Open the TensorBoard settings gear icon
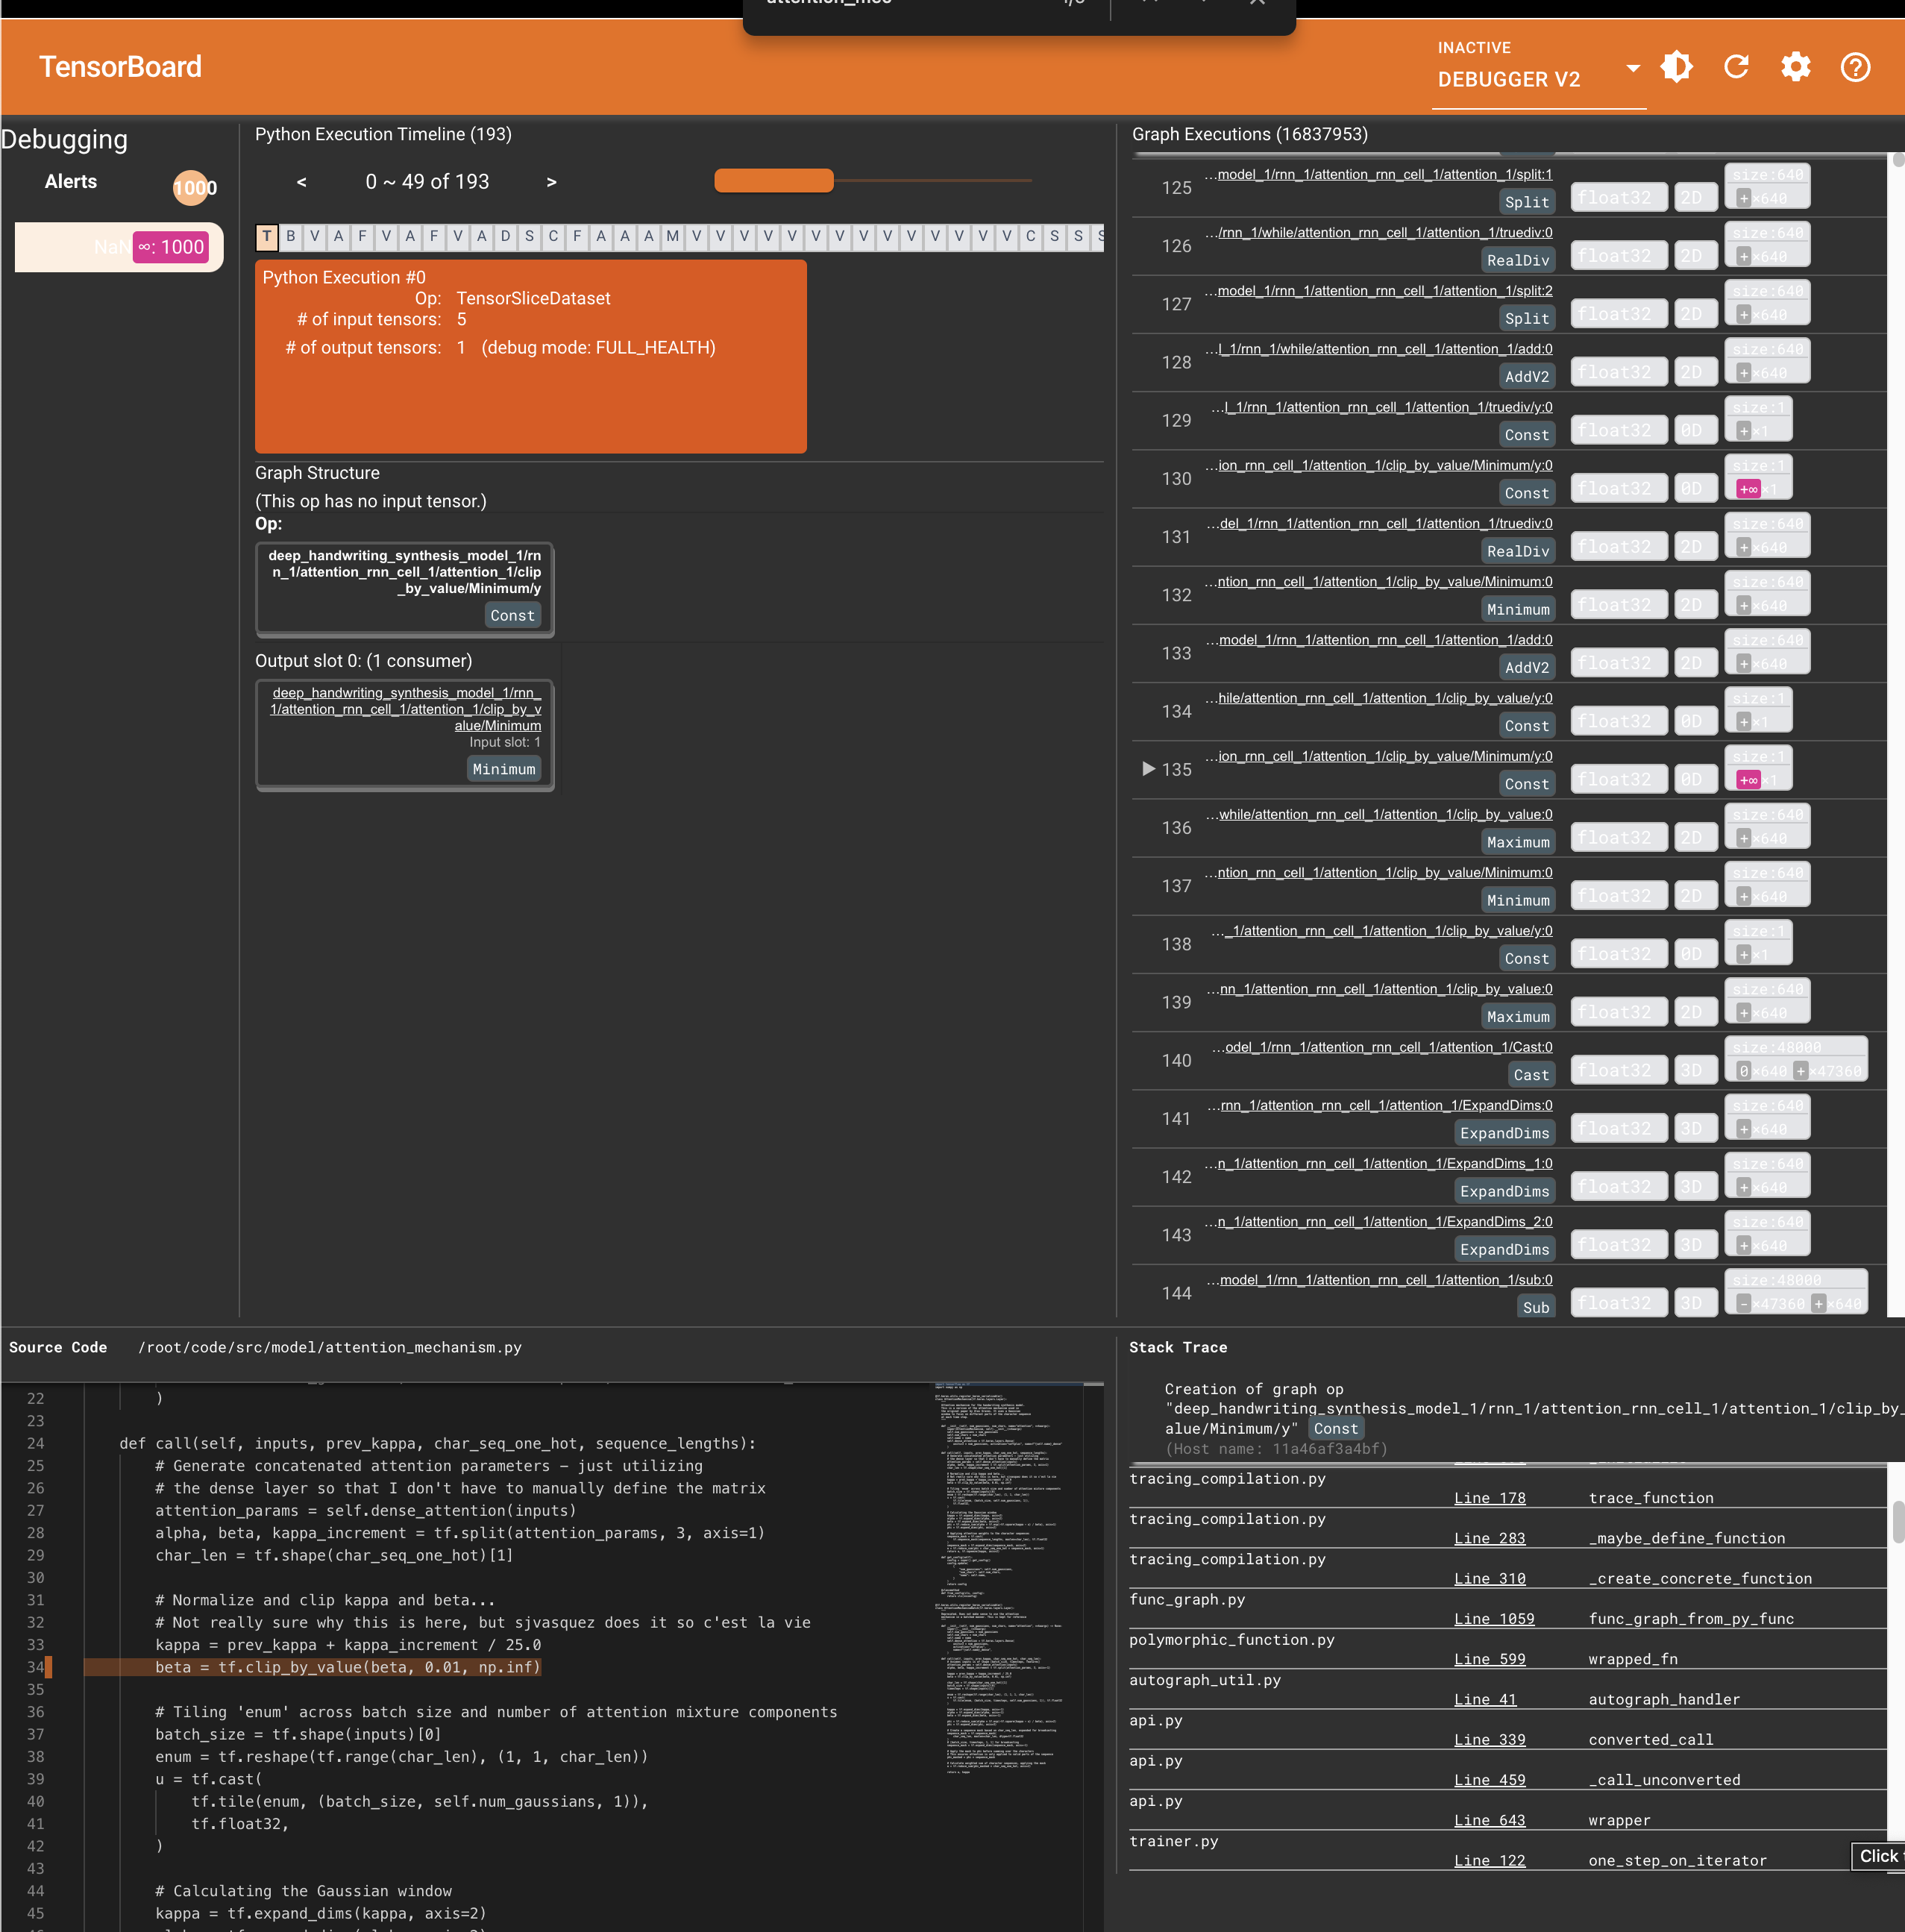Screen dimensions: 1905x1932 (x=1795, y=67)
